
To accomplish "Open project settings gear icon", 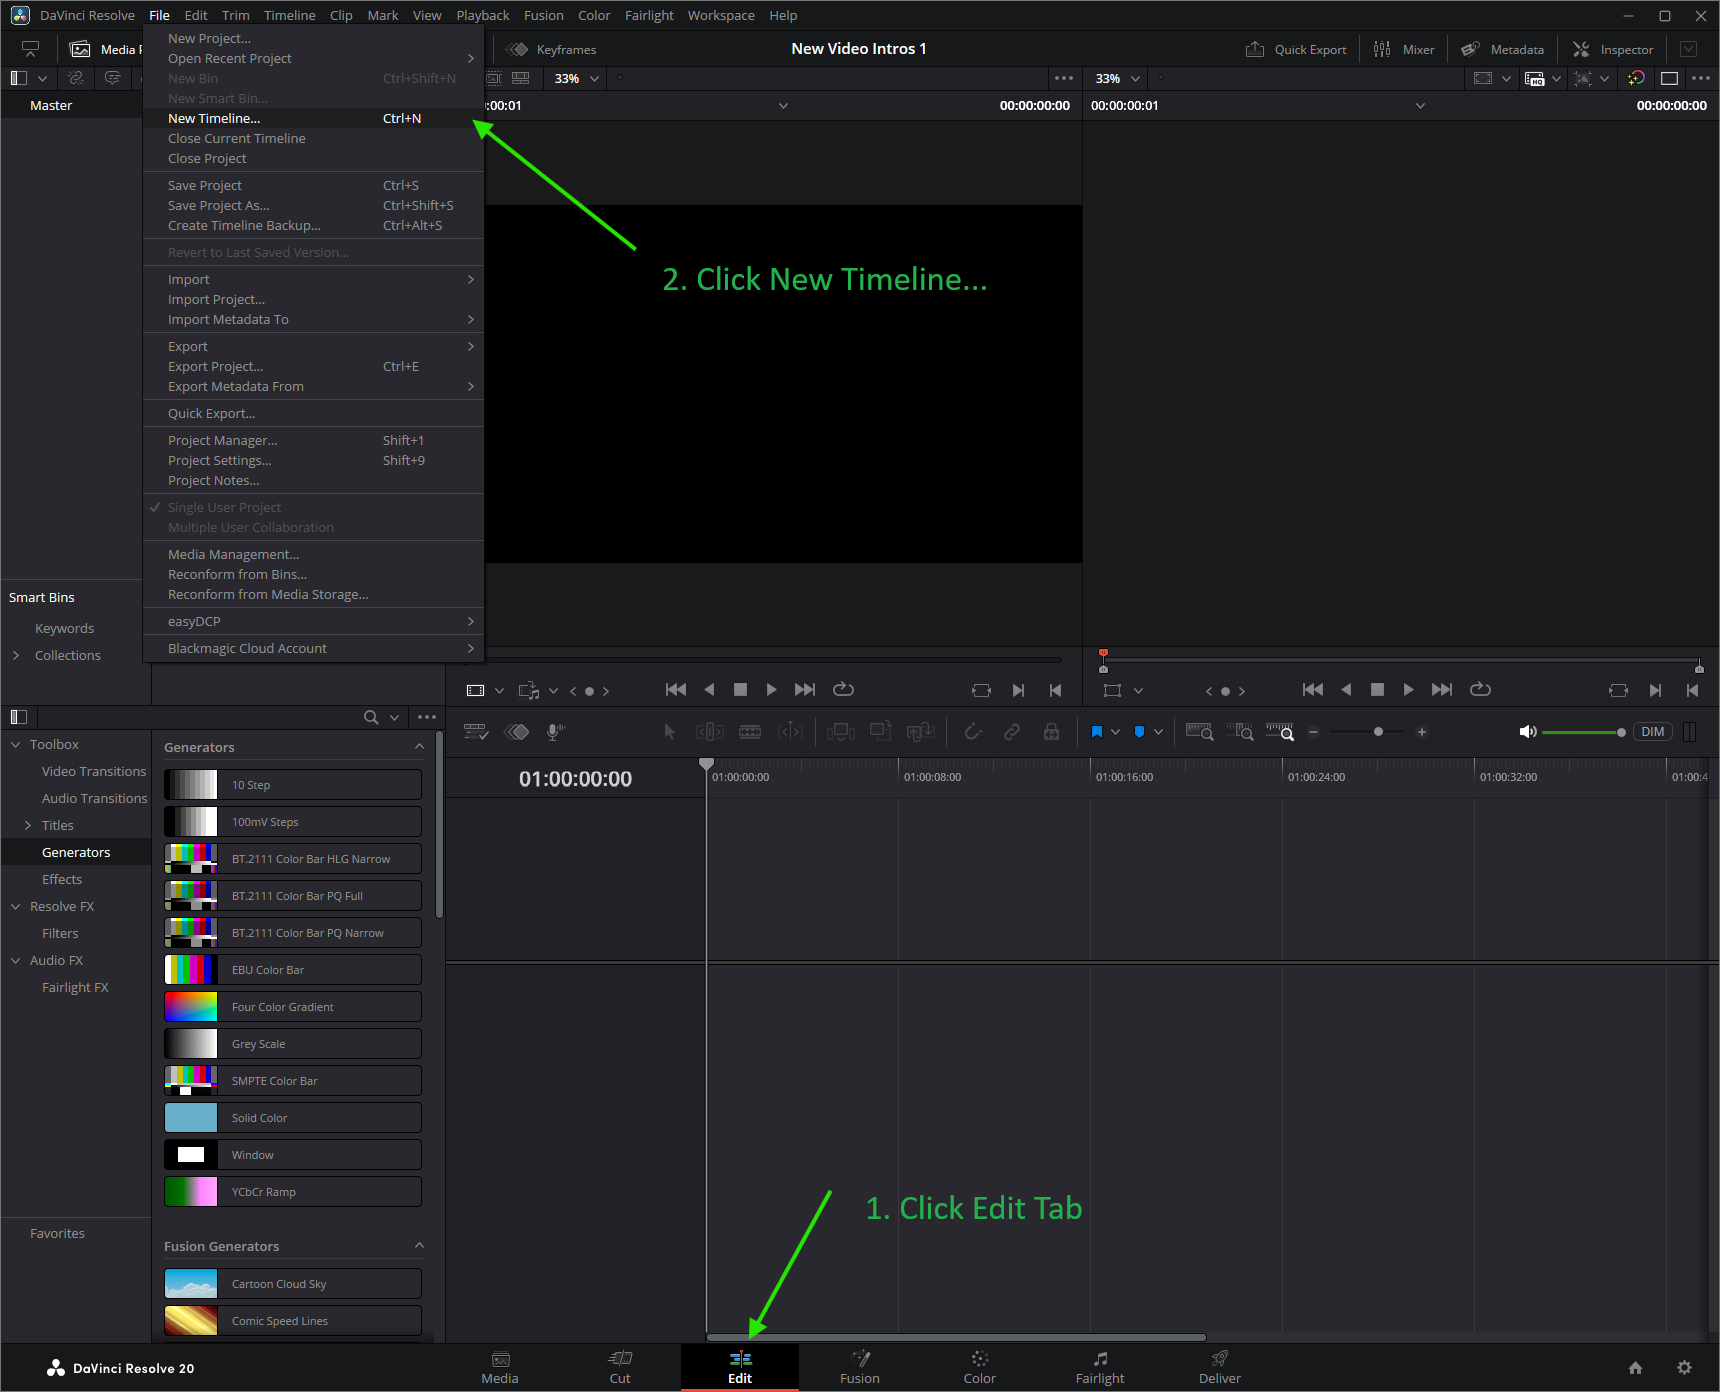I will point(1684,1367).
